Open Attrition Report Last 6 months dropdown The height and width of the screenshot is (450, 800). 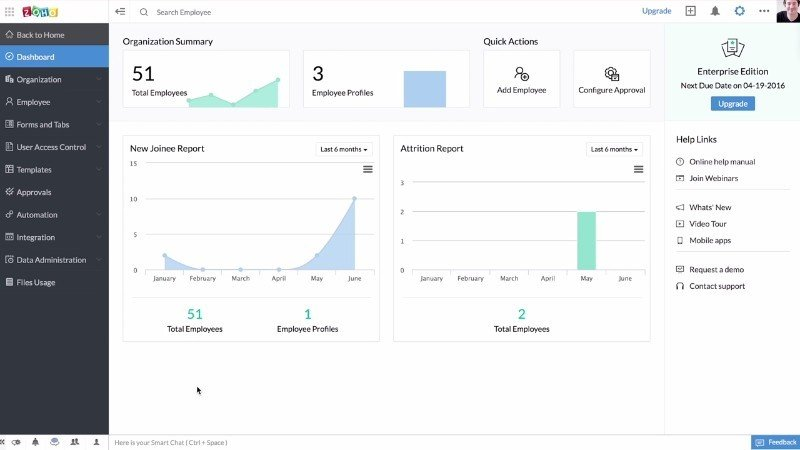point(614,149)
